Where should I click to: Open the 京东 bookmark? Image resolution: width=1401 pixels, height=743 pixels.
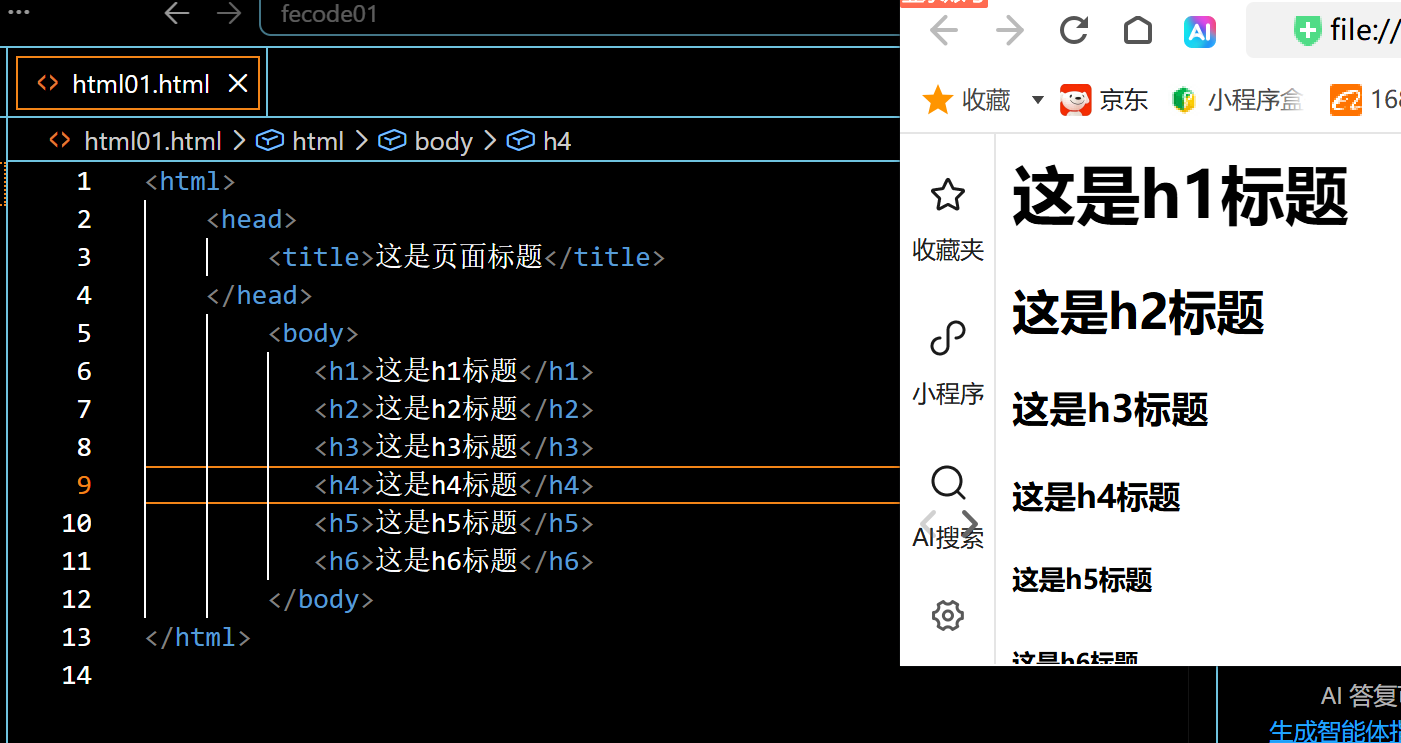(1104, 100)
